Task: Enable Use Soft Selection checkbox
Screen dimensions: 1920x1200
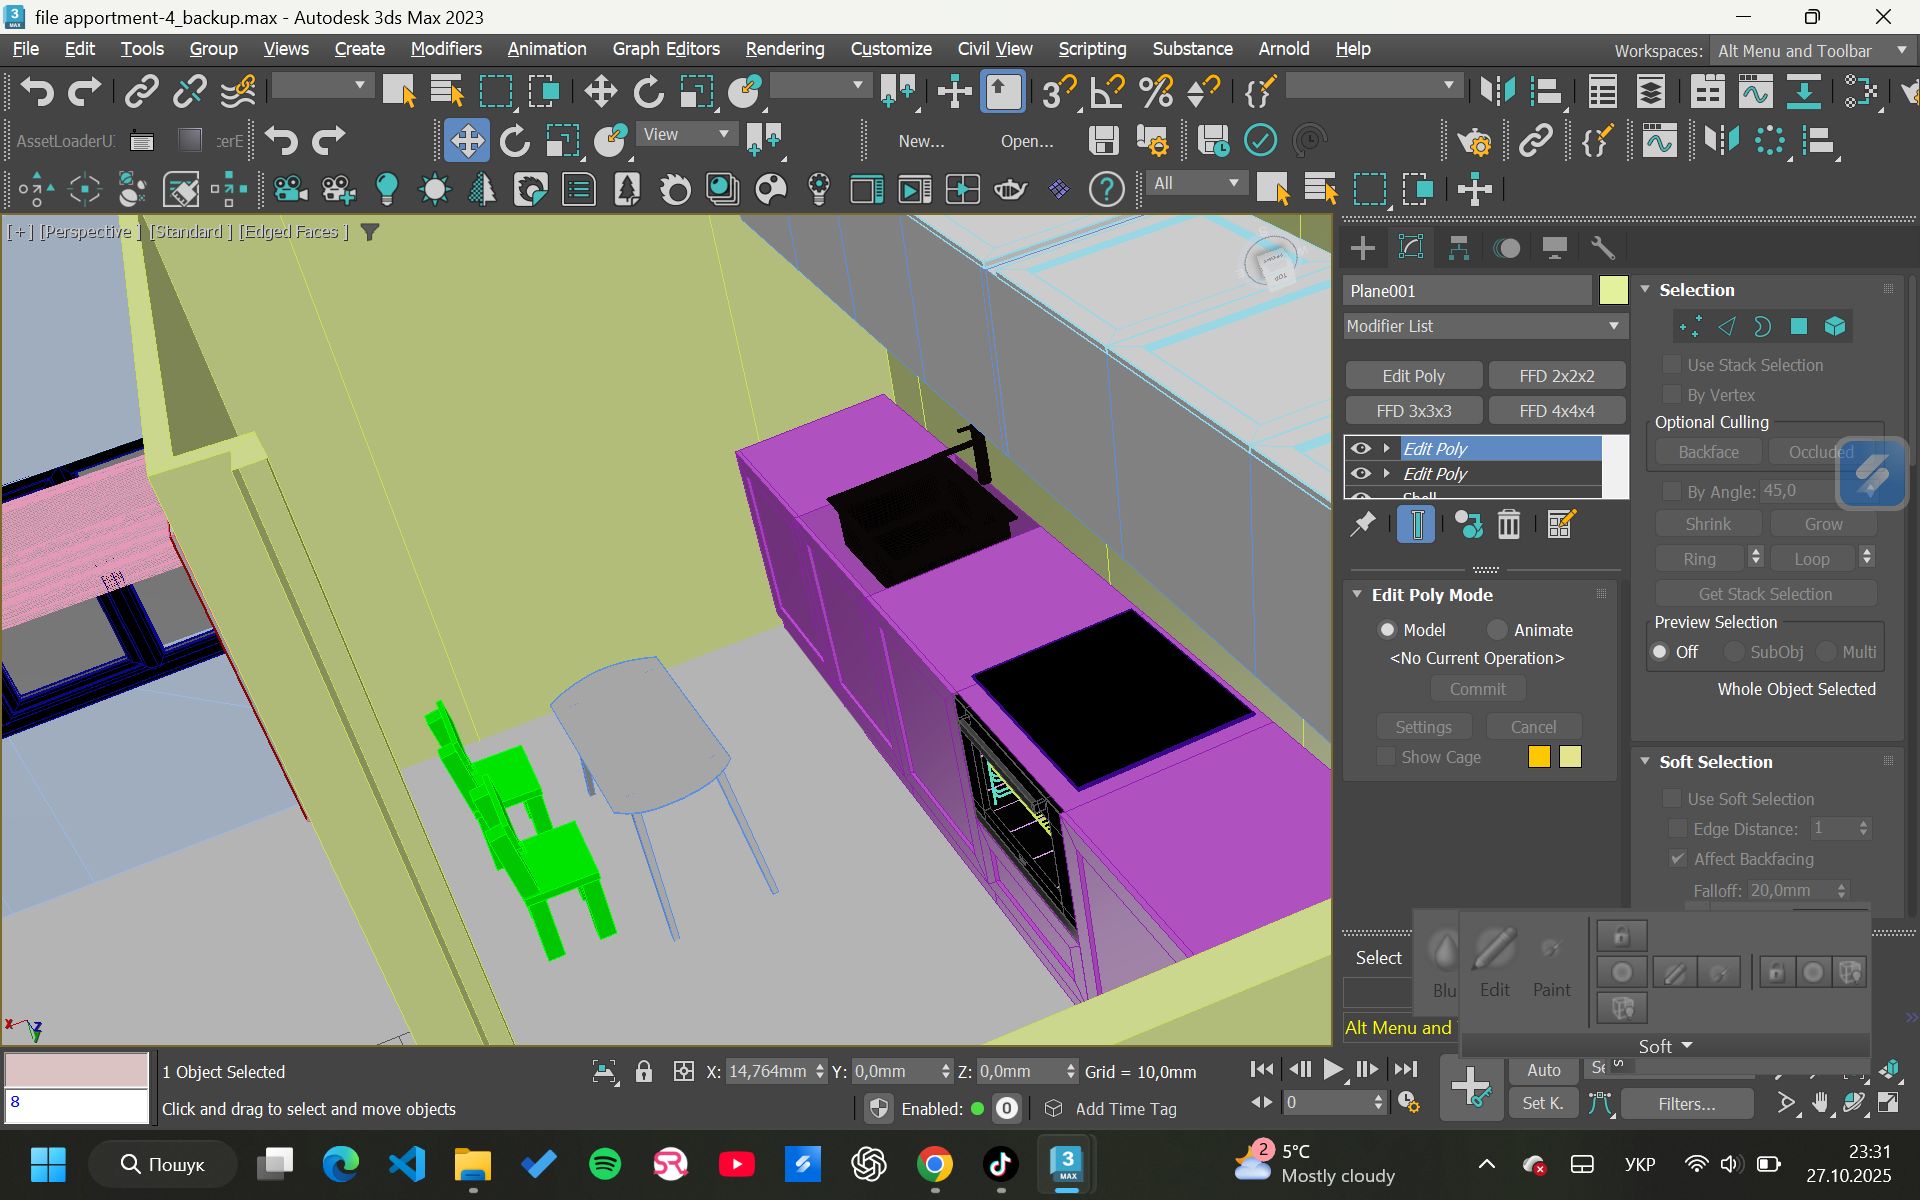Action: pos(1672,798)
